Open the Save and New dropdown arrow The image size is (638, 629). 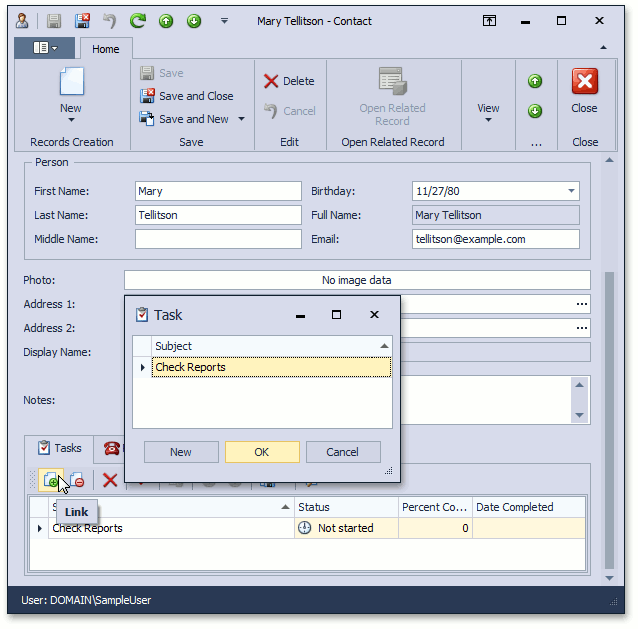click(x=241, y=120)
